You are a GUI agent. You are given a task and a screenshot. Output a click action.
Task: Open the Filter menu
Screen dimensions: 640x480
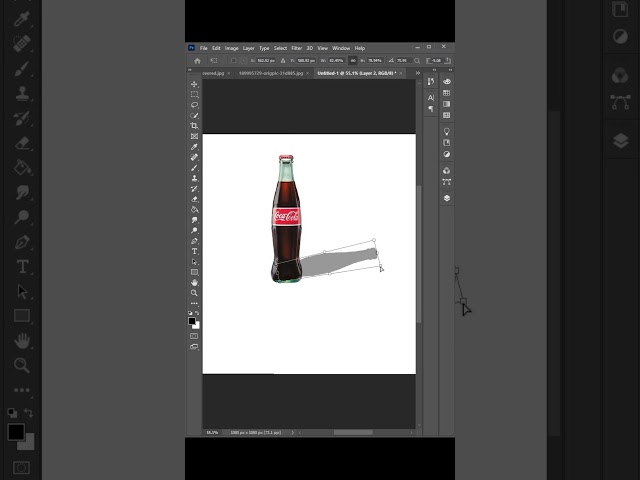coord(297,48)
